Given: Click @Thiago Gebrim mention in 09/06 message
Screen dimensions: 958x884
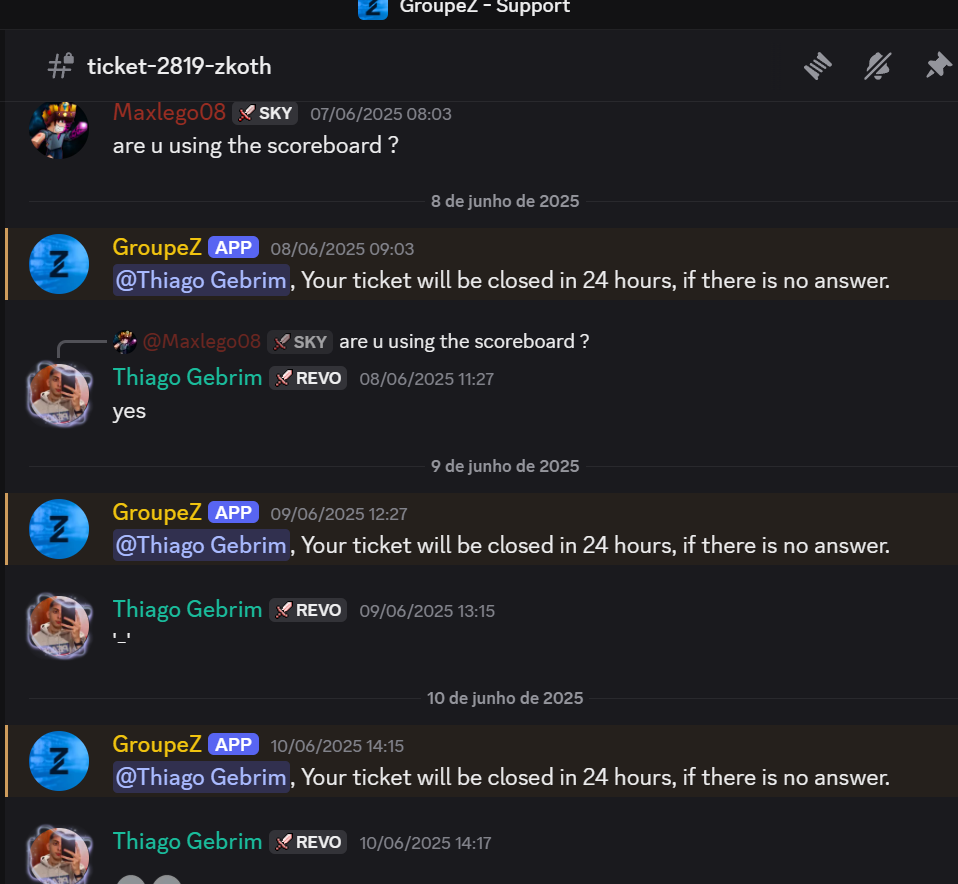Looking at the screenshot, I should click(201, 545).
